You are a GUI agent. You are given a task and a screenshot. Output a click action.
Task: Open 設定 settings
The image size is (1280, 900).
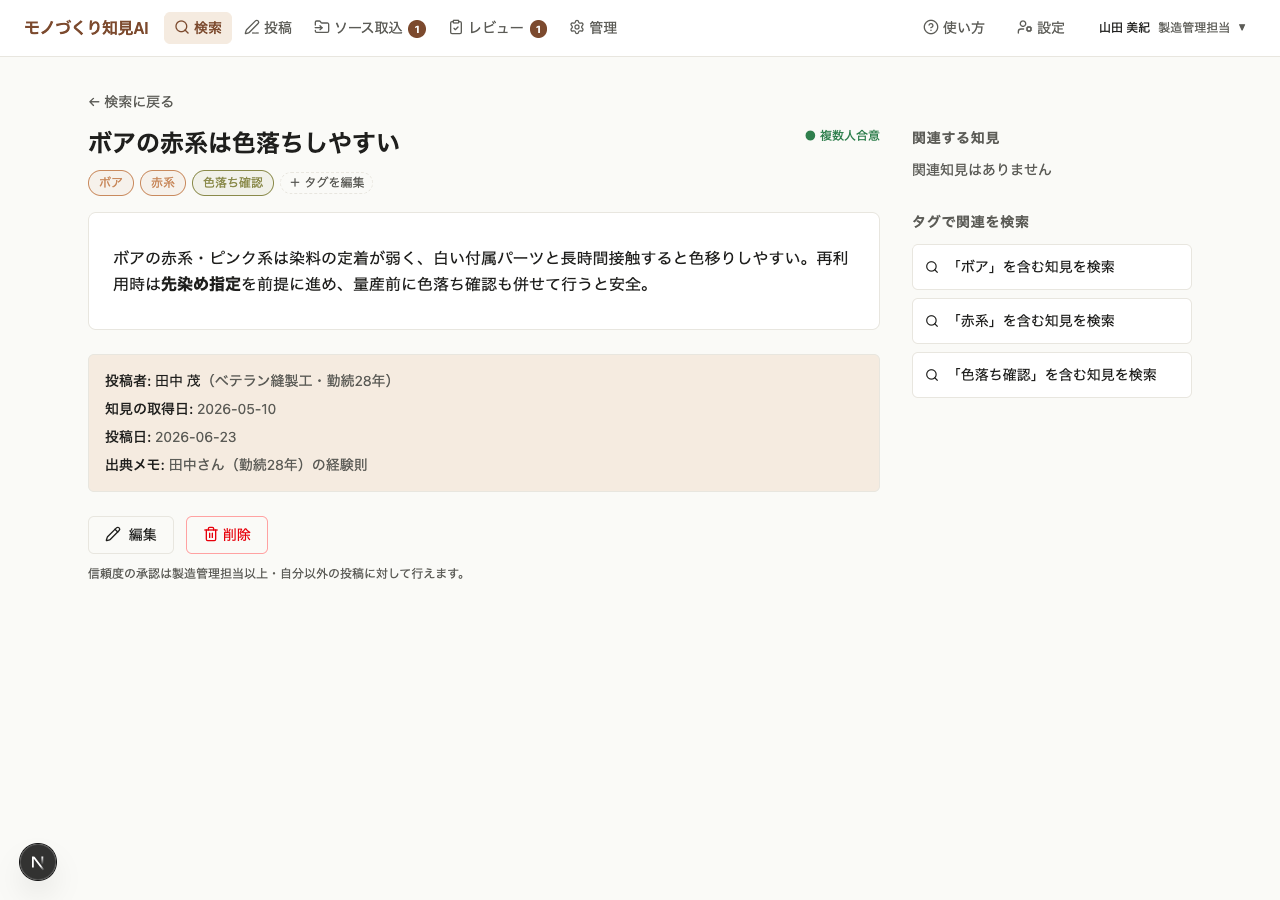[x=1040, y=28]
